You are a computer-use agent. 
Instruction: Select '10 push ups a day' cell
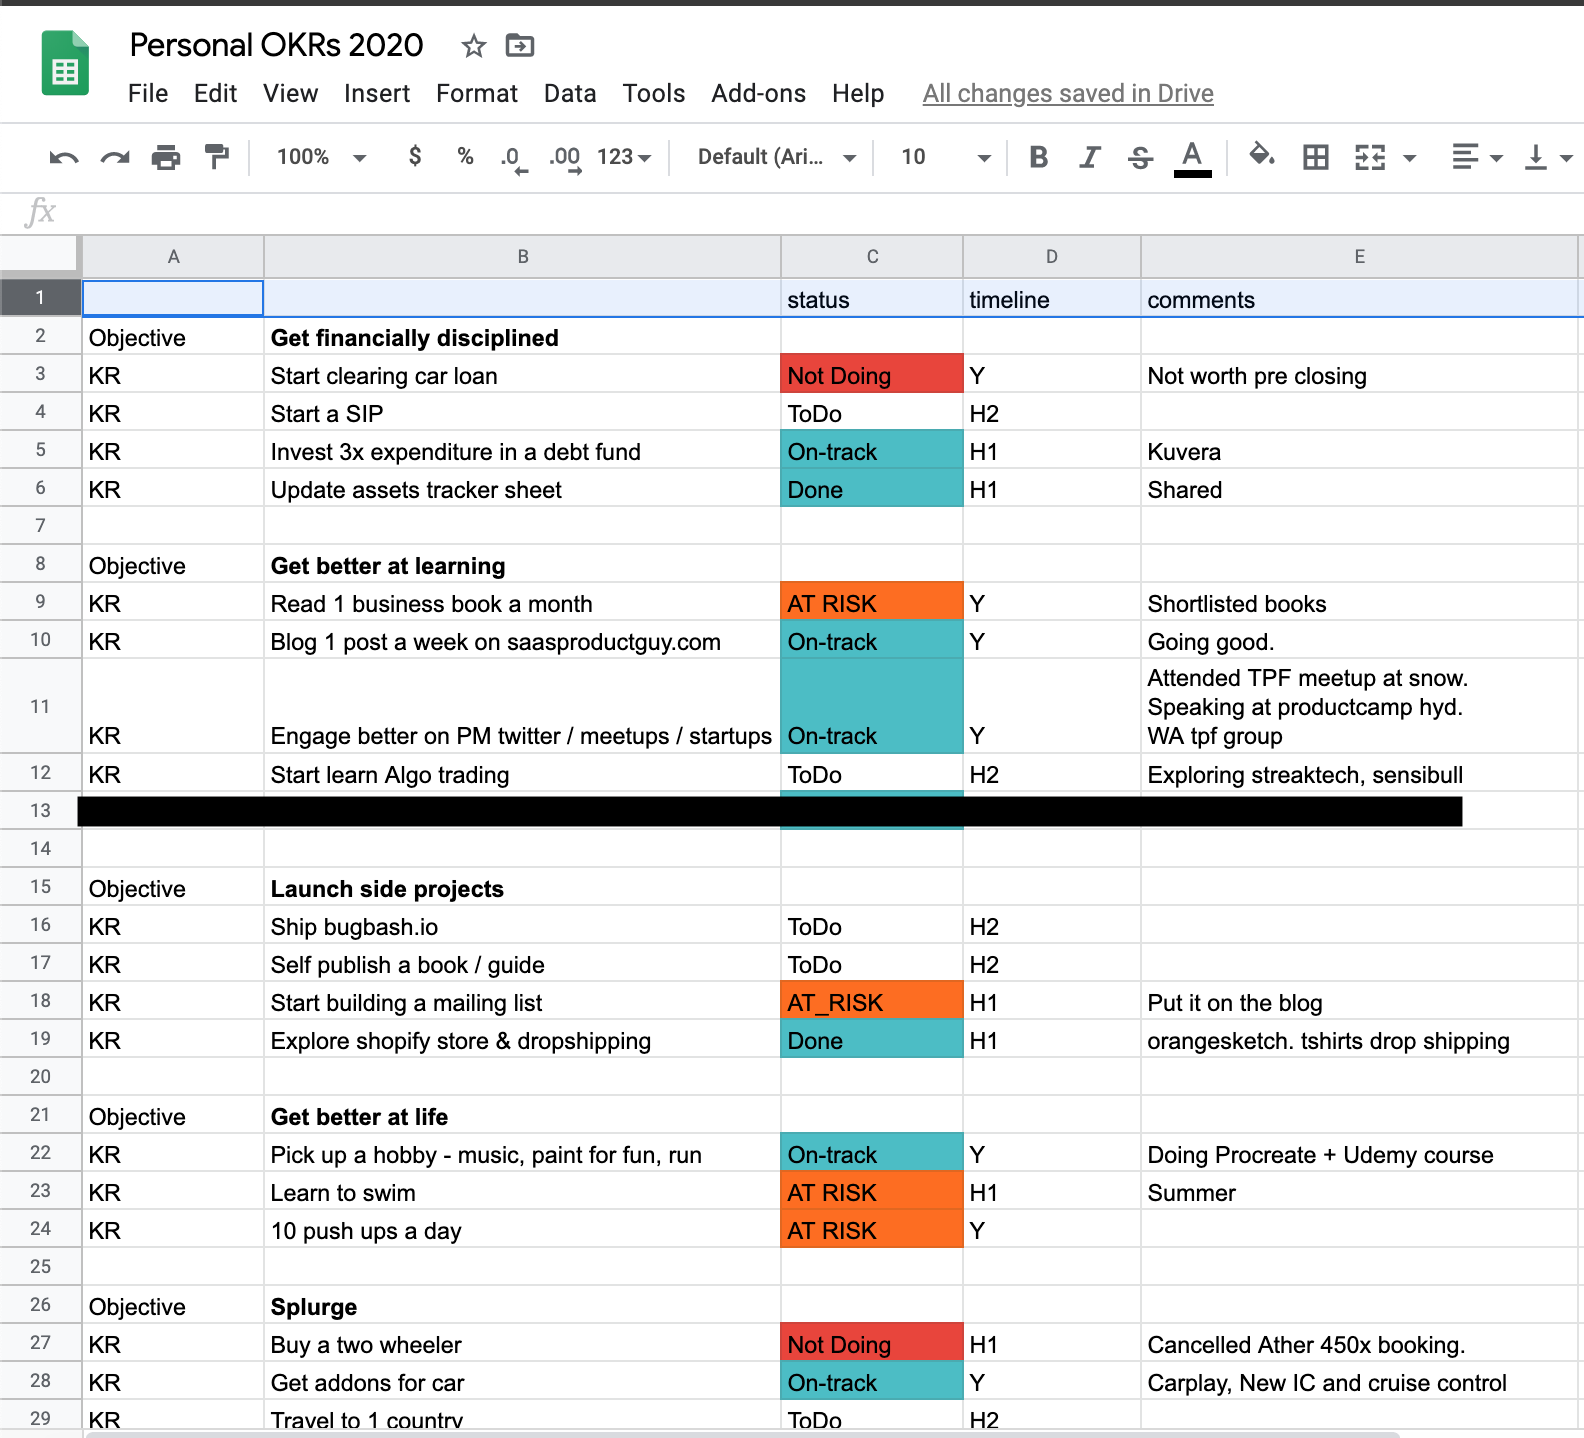522,1229
